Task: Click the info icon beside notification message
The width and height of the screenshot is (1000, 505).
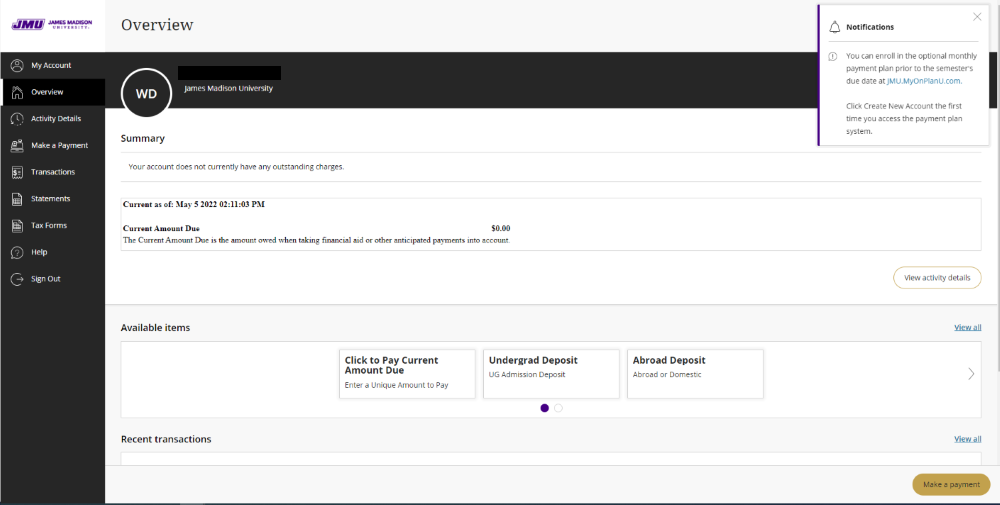Action: [832, 56]
